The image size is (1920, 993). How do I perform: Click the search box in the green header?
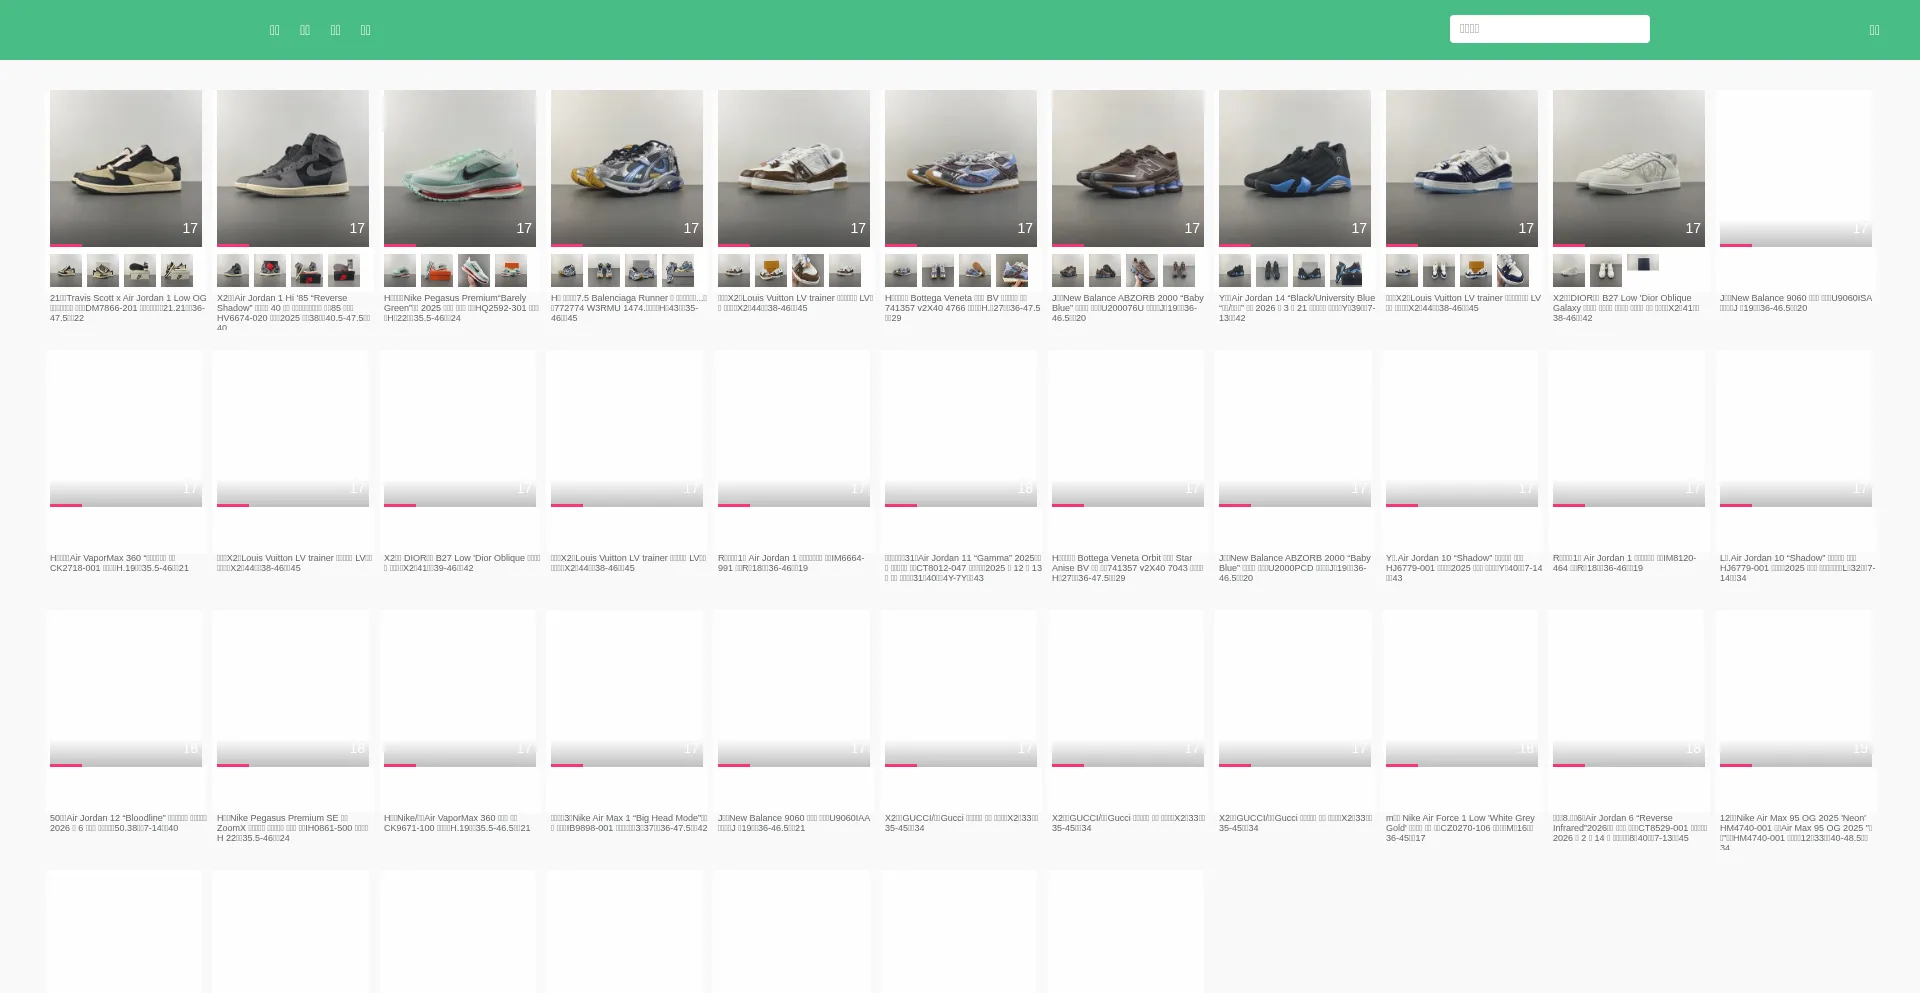pos(1549,29)
